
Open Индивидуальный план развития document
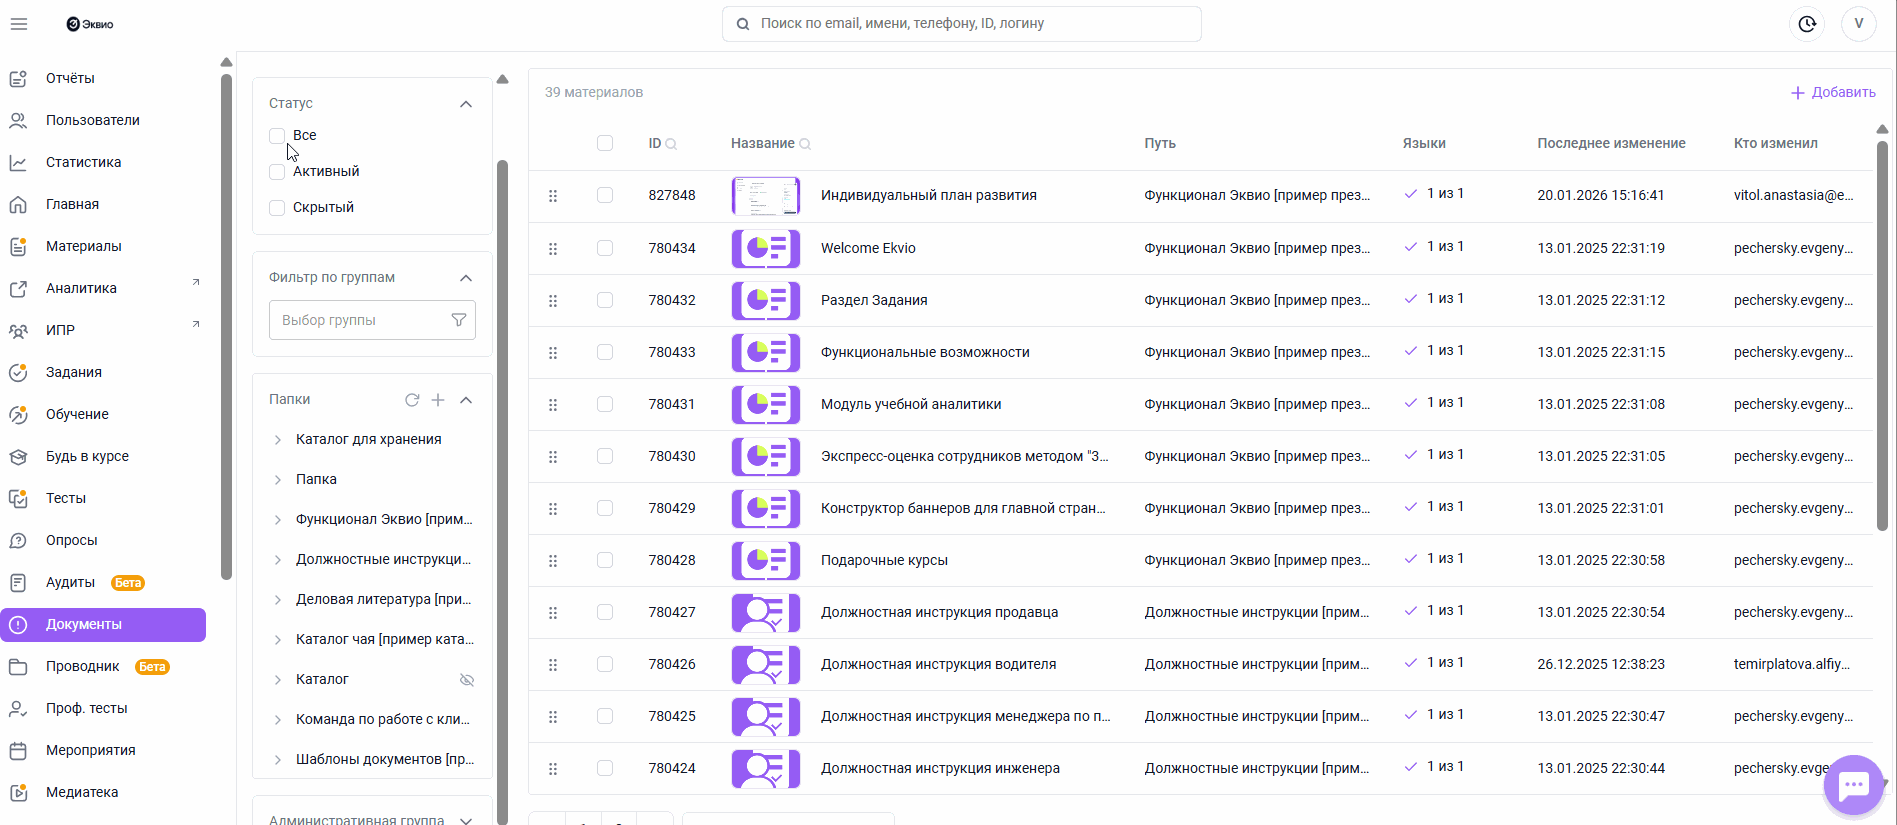928,195
